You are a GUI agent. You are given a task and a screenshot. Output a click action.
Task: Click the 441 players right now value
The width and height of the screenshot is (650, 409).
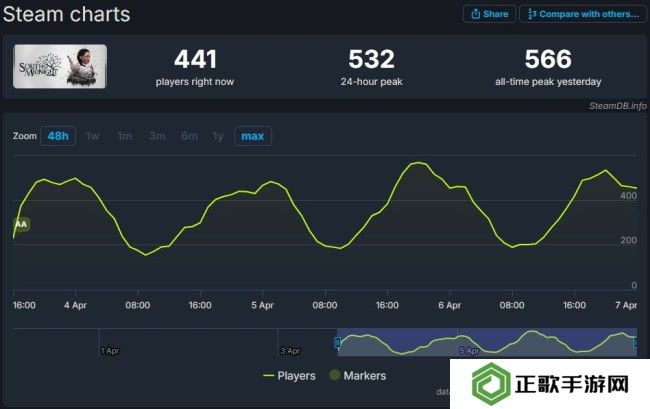point(195,59)
